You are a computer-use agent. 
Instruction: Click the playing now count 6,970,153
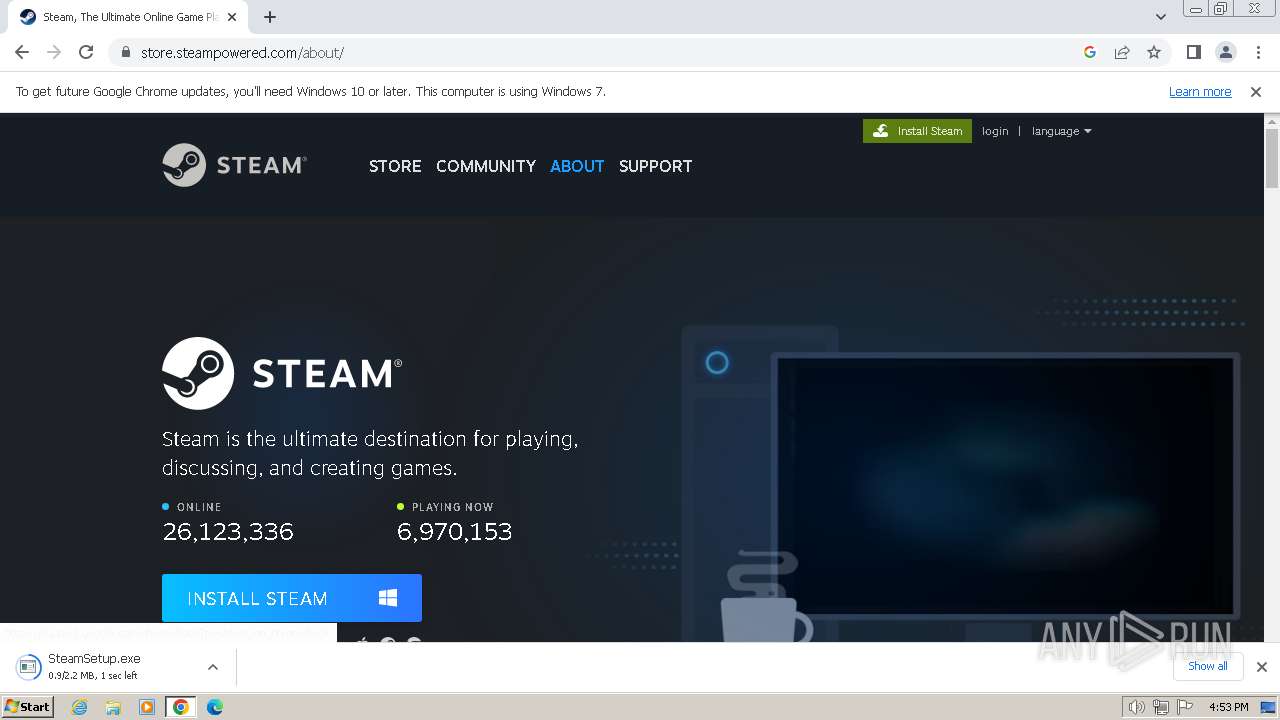tap(455, 532)
